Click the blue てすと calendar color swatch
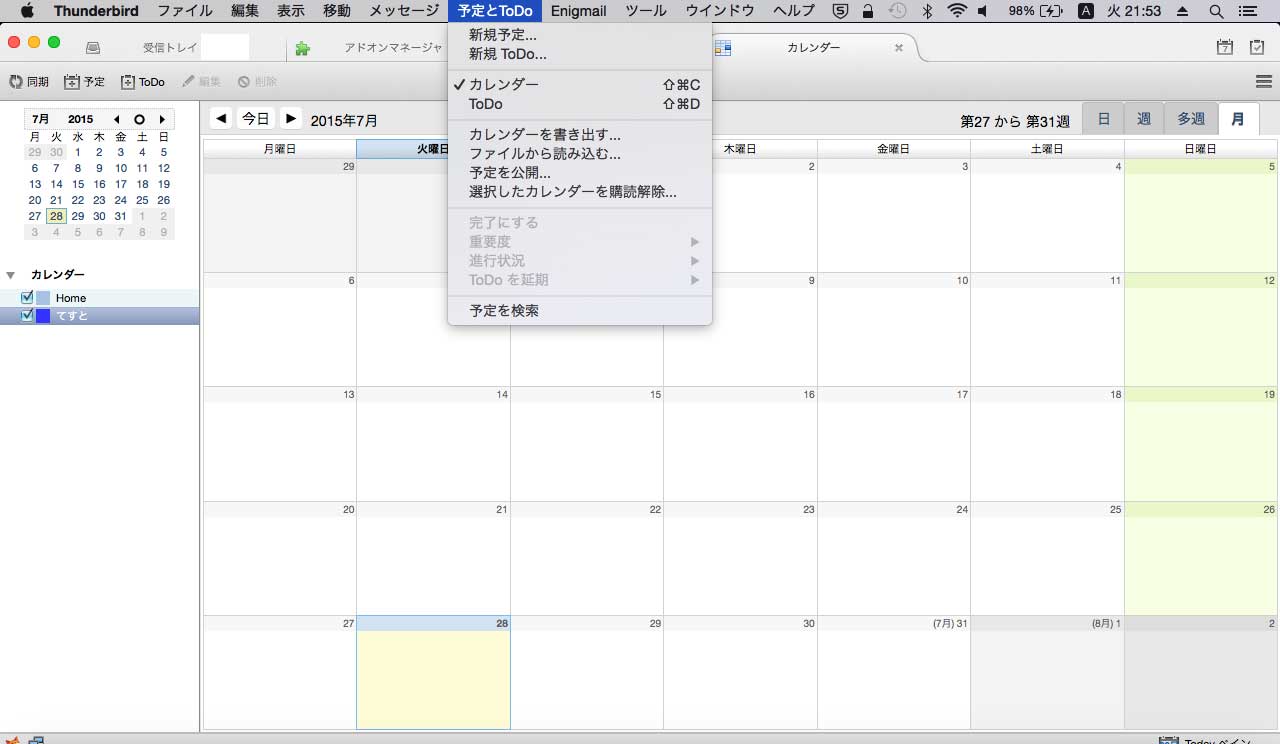Viewport: 1280px width, 744px height. coord(43,316)
